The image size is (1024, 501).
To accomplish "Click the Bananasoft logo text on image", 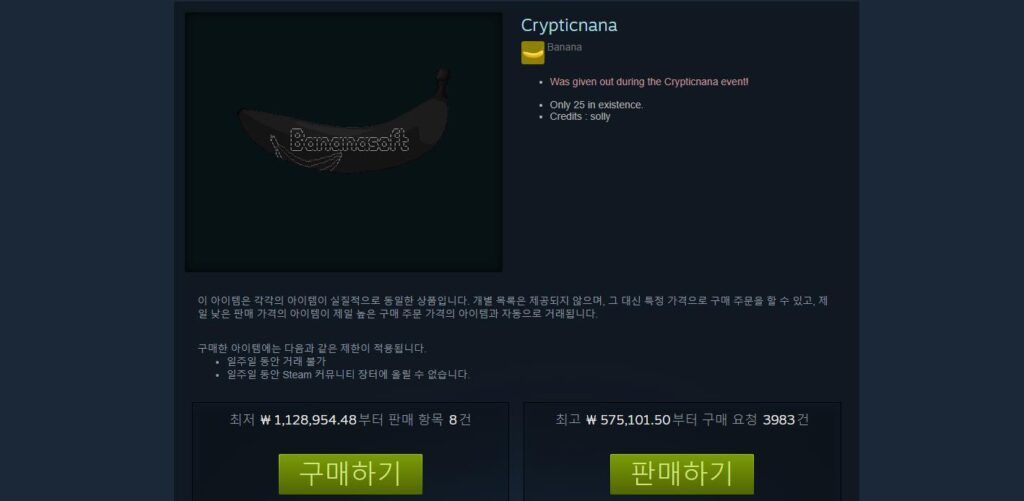I will click(349, 140).
